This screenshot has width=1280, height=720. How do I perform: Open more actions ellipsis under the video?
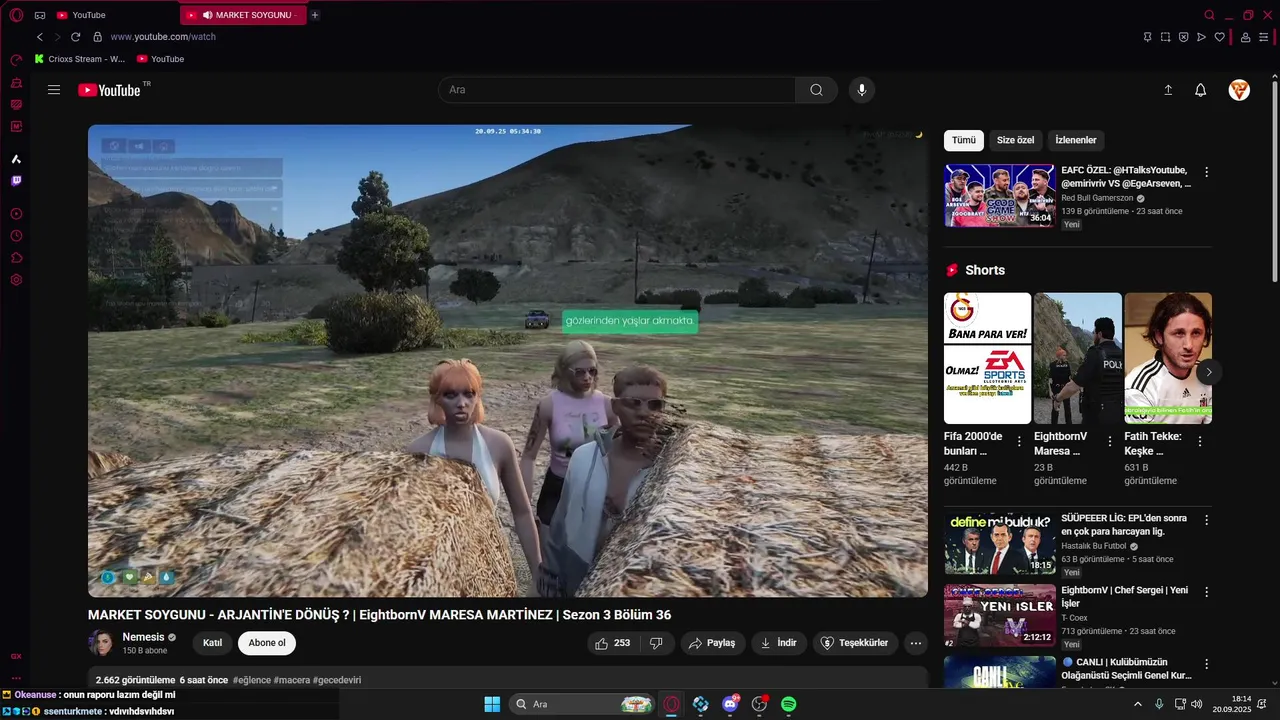tap(916, 643)
